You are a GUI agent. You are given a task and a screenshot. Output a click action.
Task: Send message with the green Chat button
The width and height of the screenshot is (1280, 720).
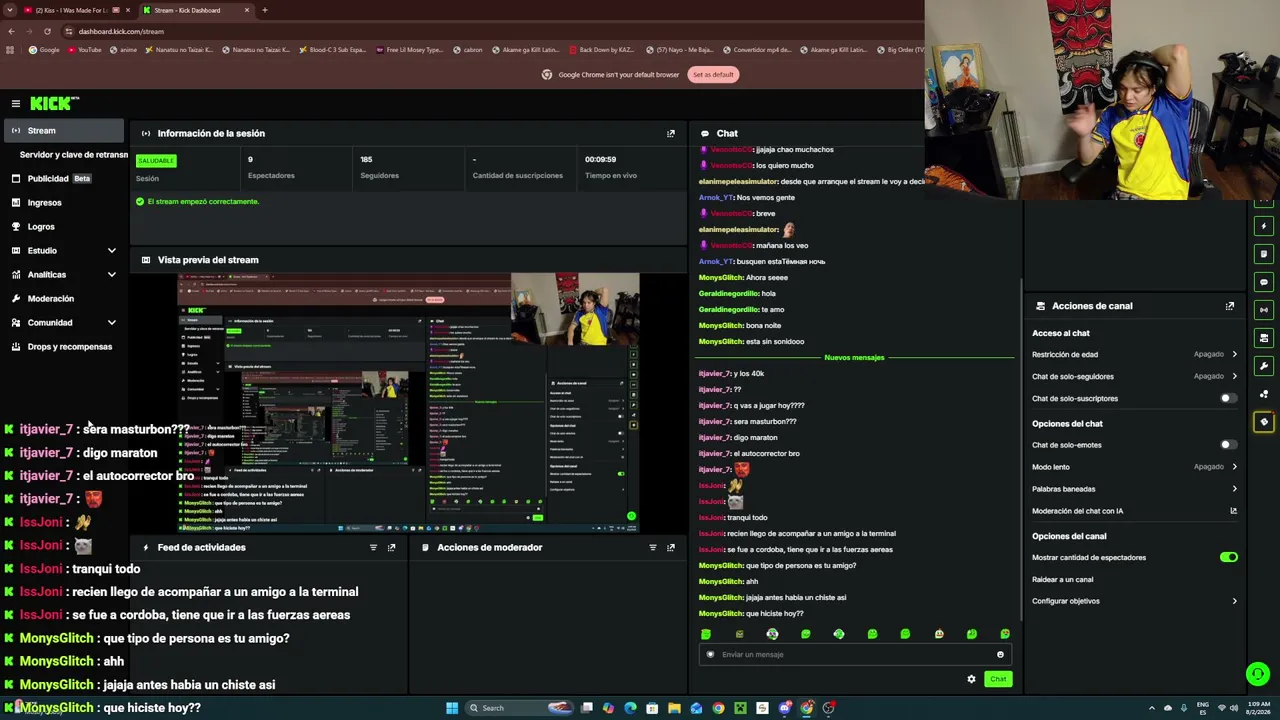[x=998, y=679]
